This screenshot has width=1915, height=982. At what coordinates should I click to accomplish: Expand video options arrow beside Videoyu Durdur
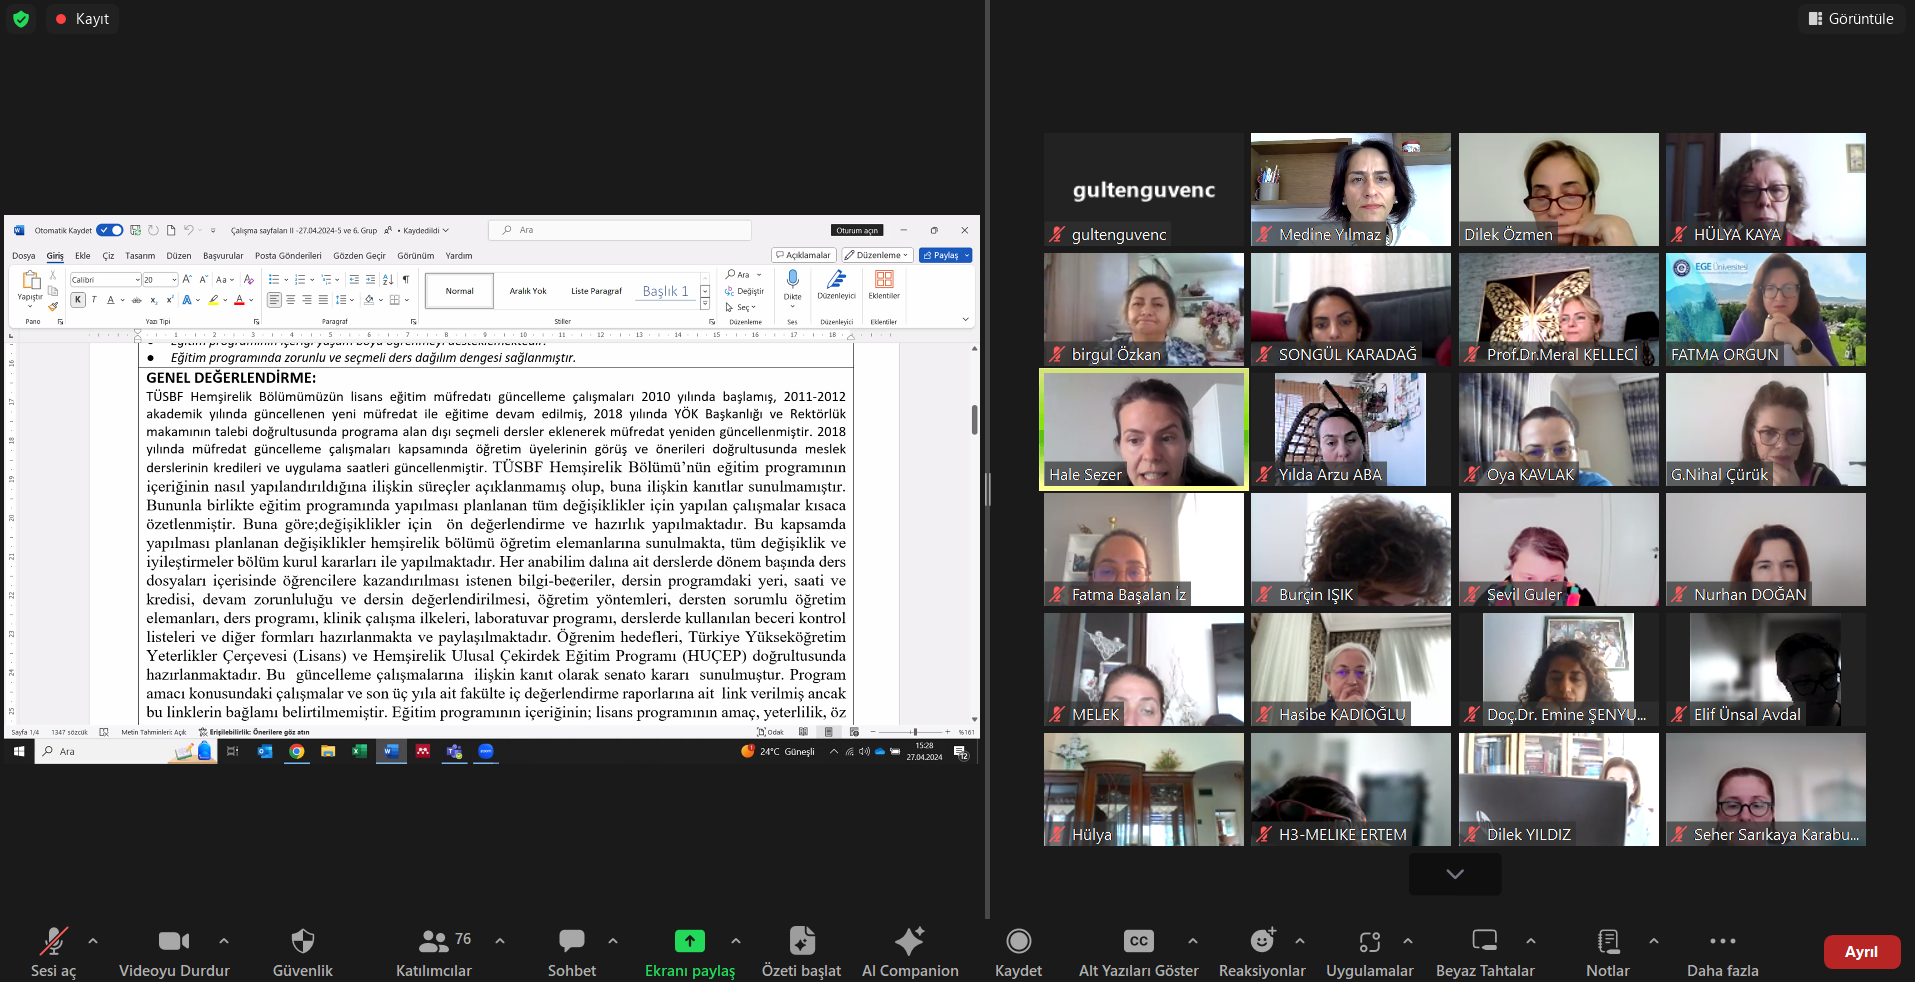point(224,941)
